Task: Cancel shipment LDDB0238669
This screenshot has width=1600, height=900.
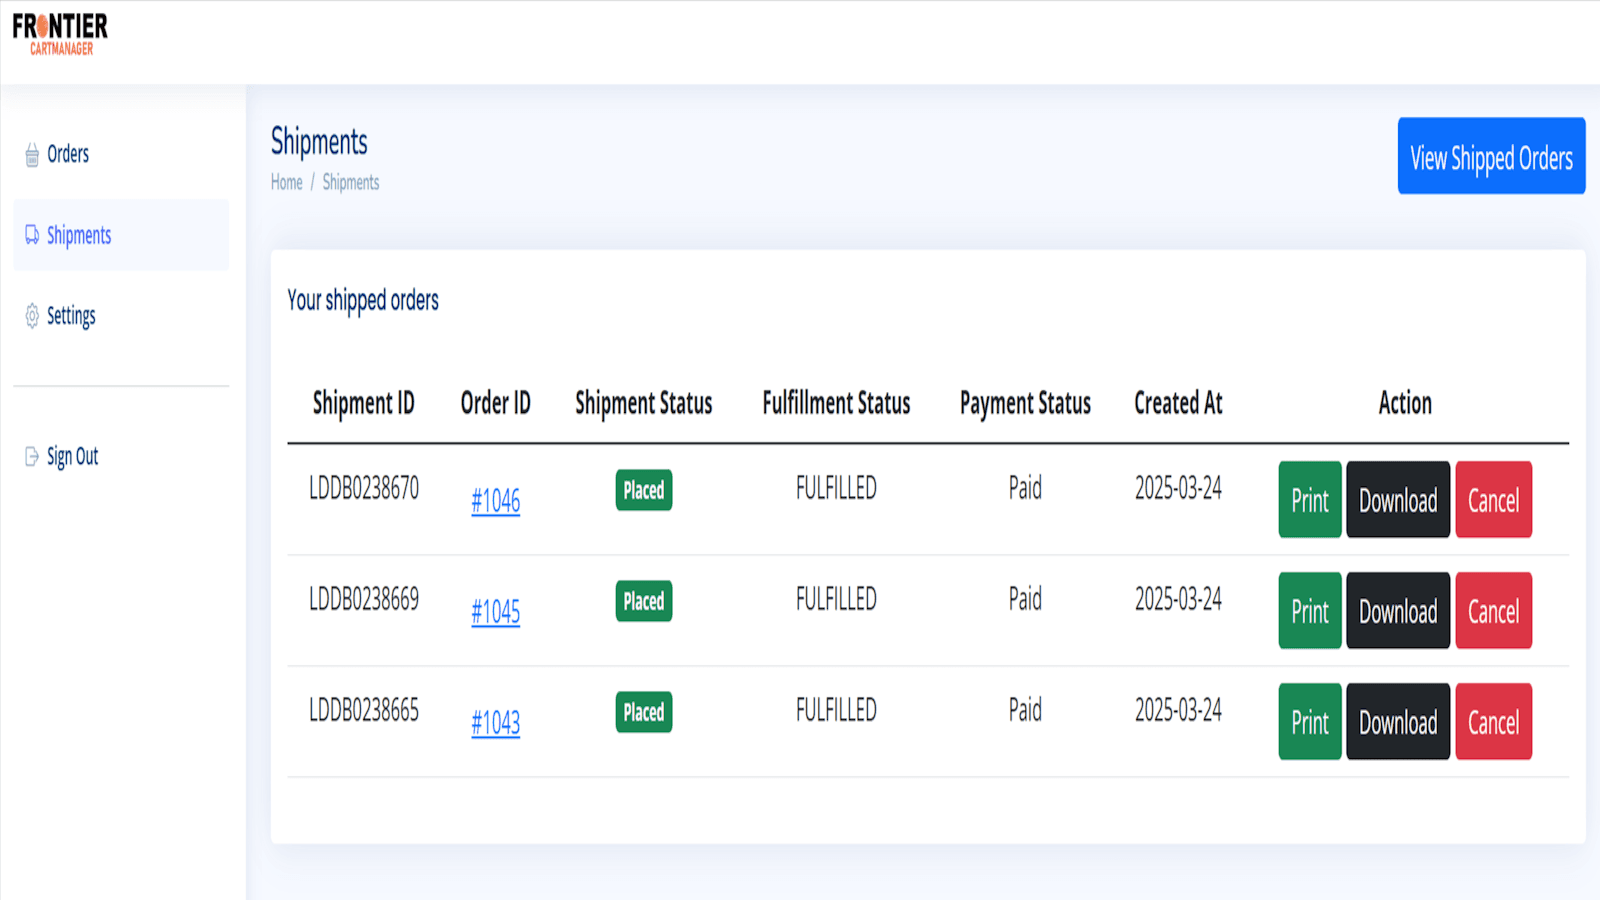Action: 1494,611
